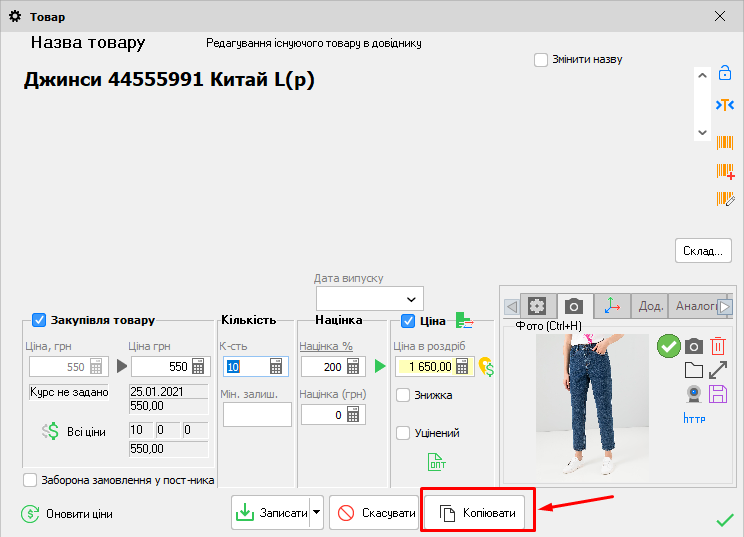Tick the Знижка checkbox
This screenshot has height=537, width=744.
click(x=403, y=395)
